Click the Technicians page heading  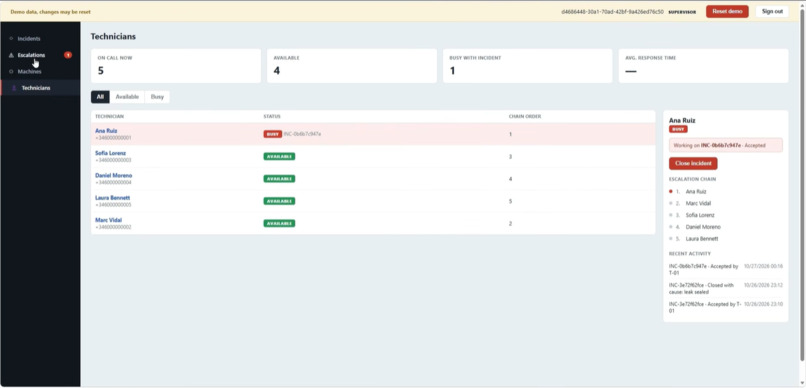click(113, 36)
